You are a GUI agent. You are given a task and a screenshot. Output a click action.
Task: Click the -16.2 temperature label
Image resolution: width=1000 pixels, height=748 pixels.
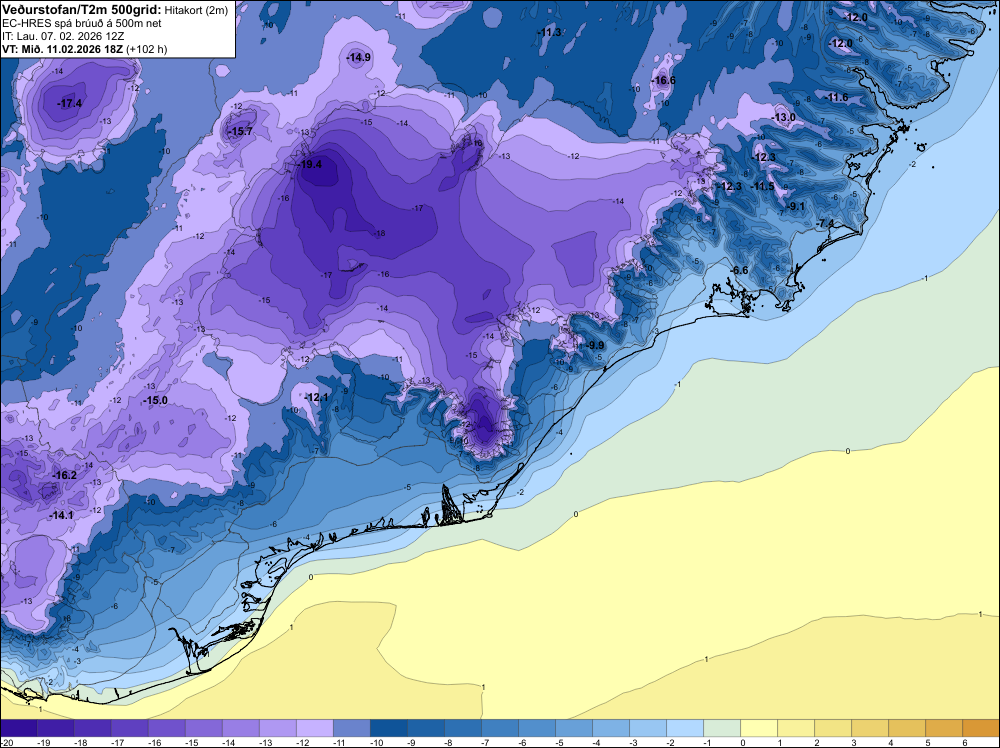click(x=64, y=475)
